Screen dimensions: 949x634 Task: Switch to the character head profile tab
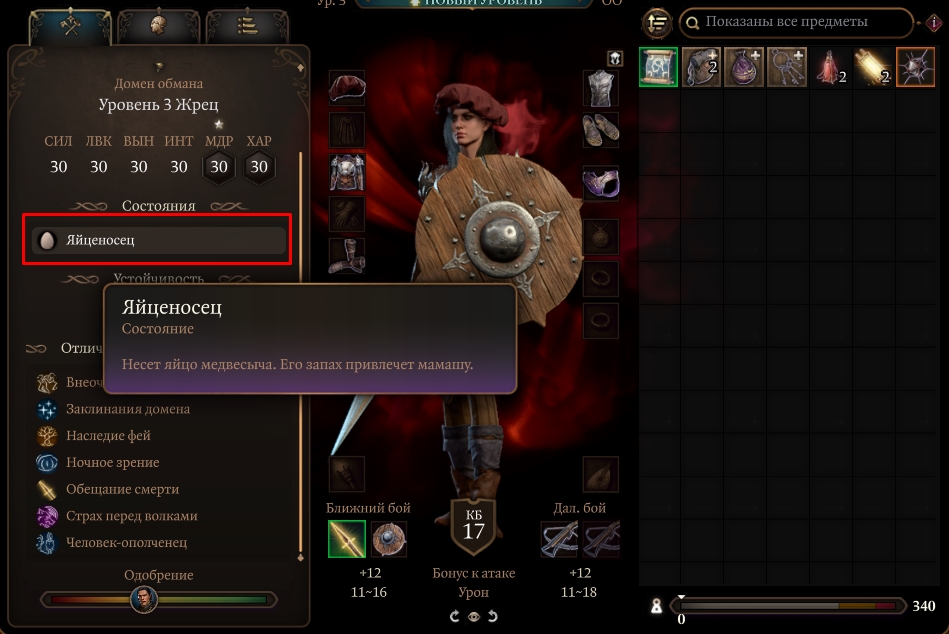click(x=159, y=26)
